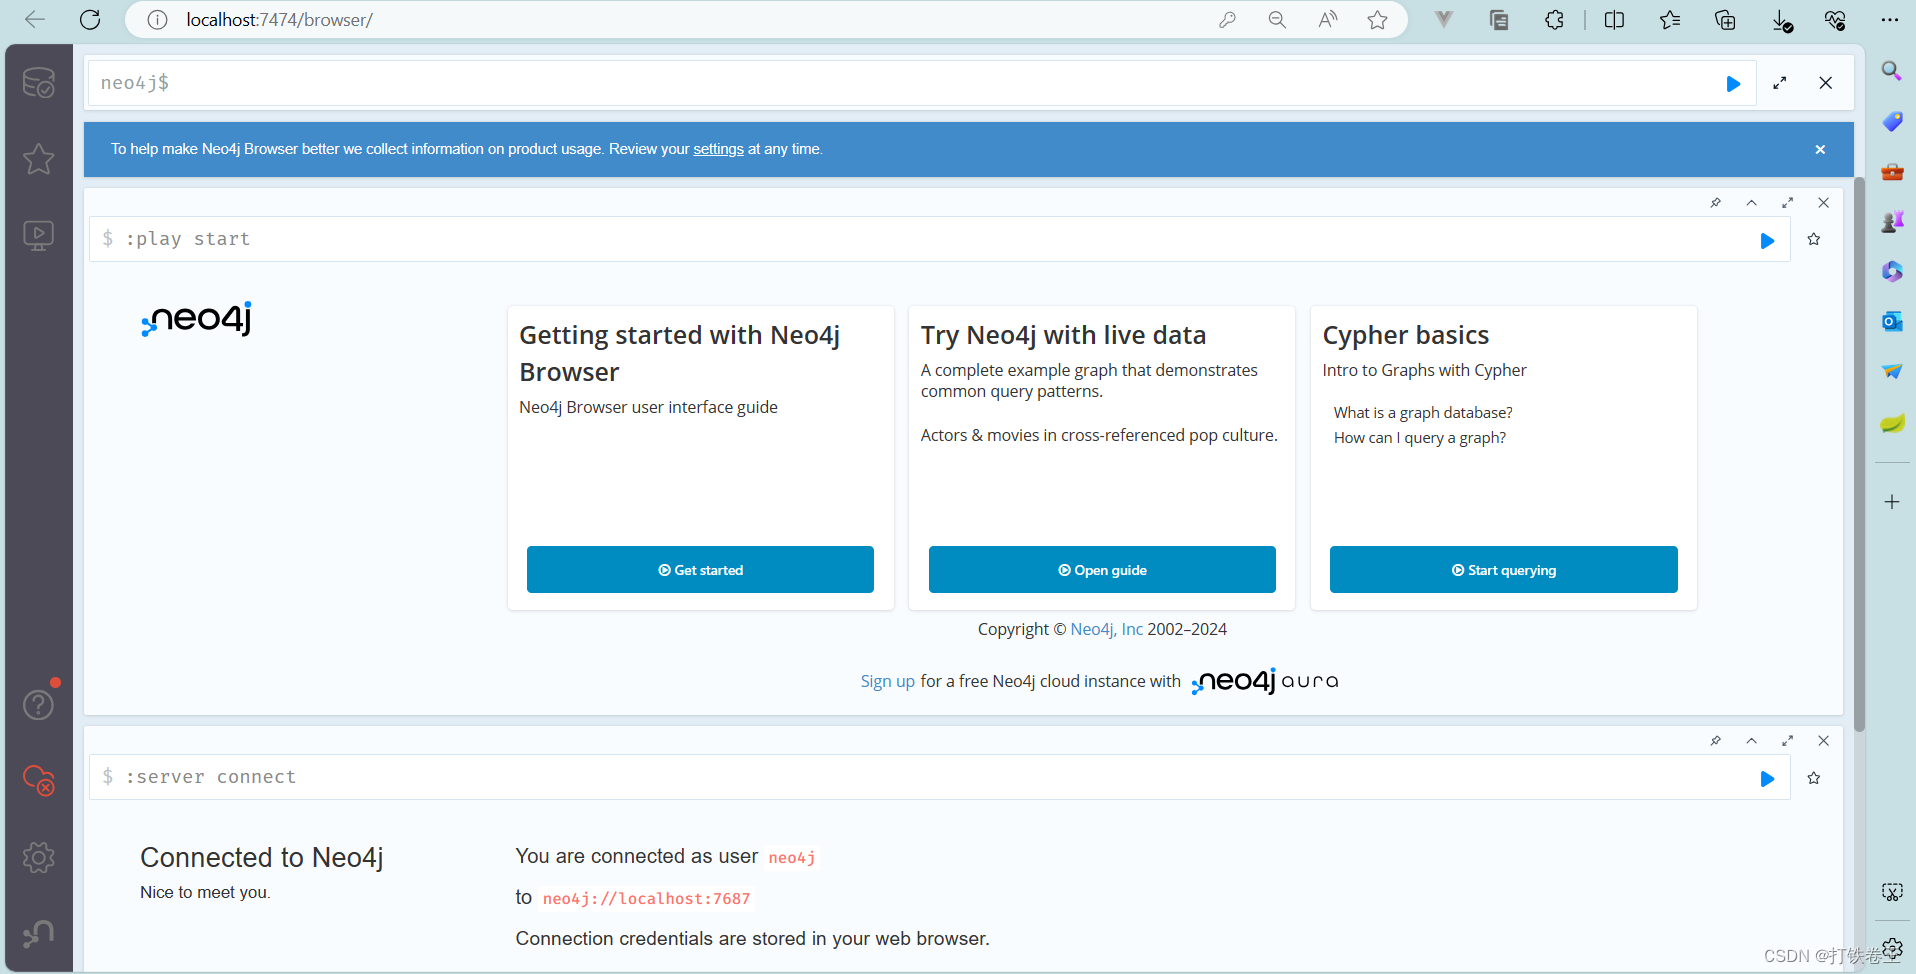Image resolution: width=1916 pixels, height=974 pixels.
Task: Open the browser Extensions puzzle icon
Action: (x=1554, y=20)
